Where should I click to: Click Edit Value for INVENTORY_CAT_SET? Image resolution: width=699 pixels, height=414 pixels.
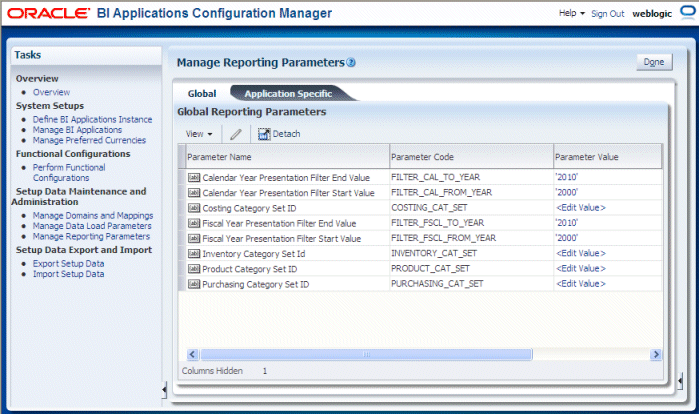pos(581,253)
